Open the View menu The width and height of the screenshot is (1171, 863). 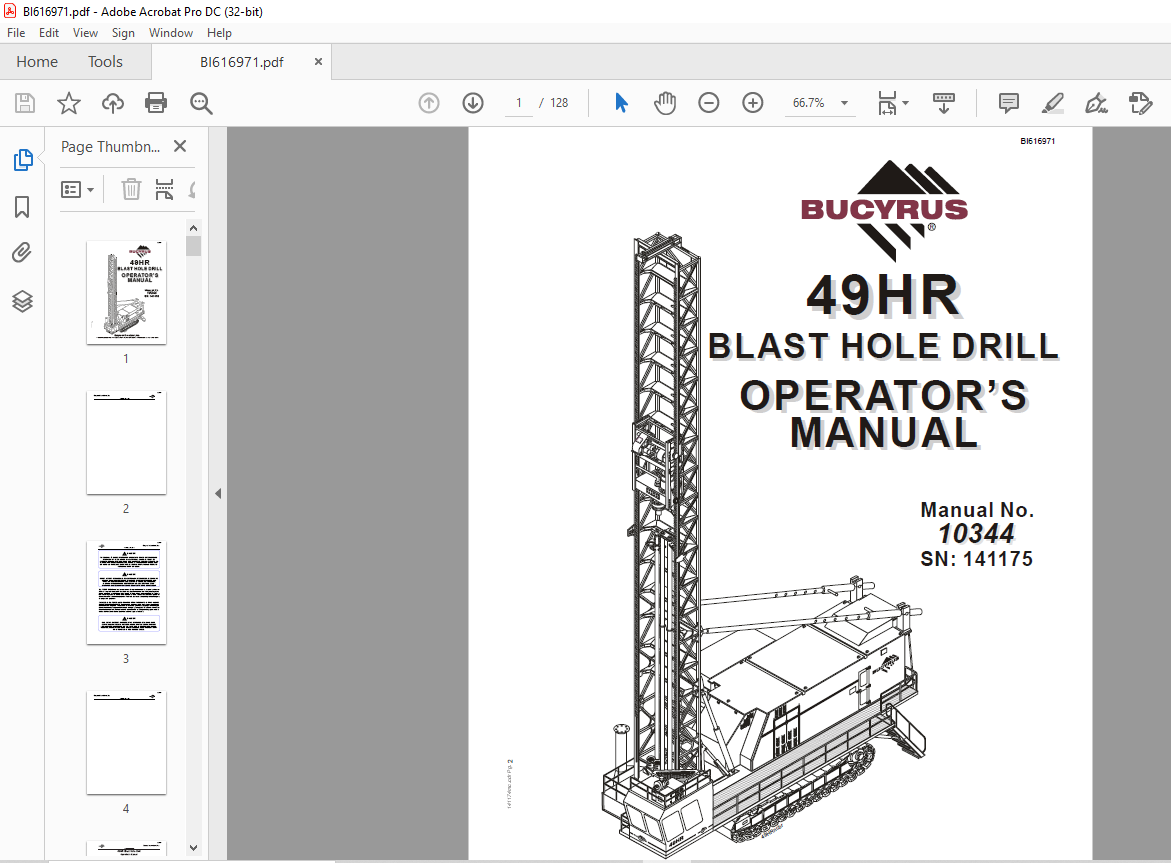[85, 33]
